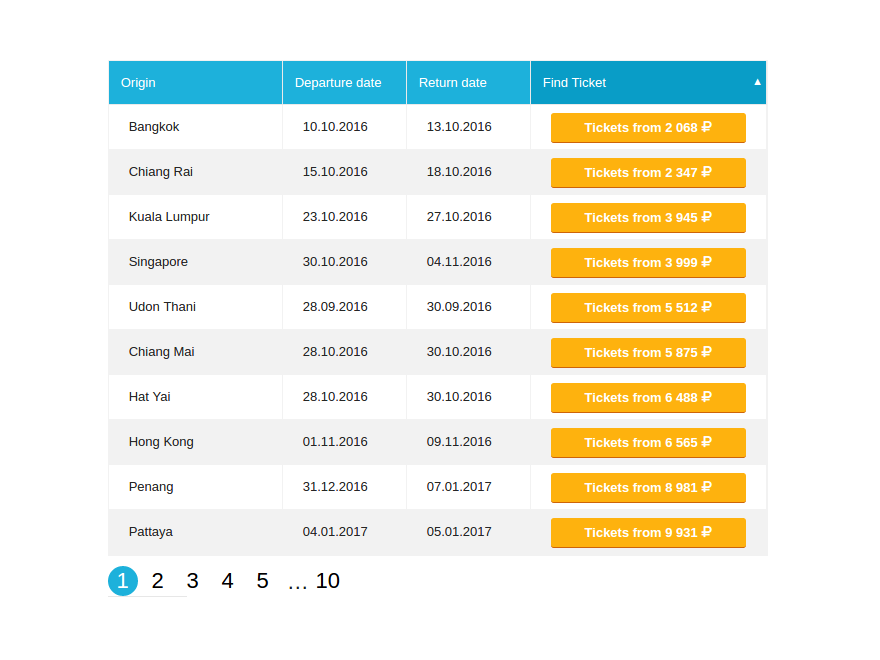Jump to last page 10
The height and width of the screenshot is (660, 880).
pyautogui.click(x=328, y=581)
